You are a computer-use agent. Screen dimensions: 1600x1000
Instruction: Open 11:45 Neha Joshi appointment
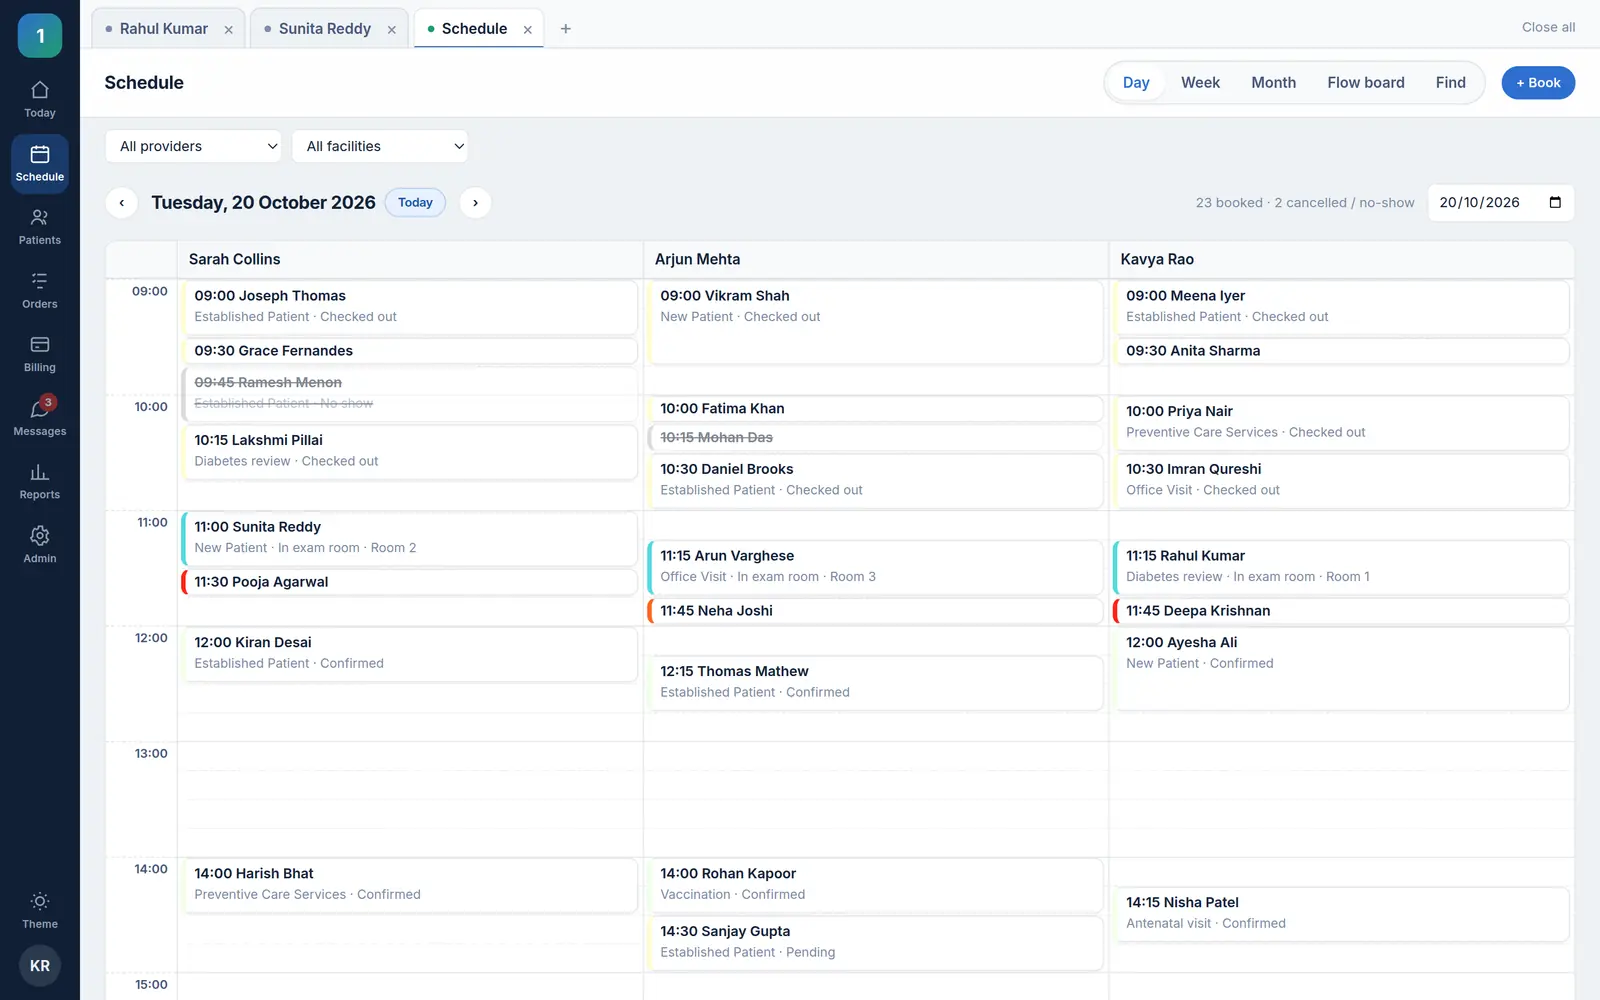tap(875, 611)
